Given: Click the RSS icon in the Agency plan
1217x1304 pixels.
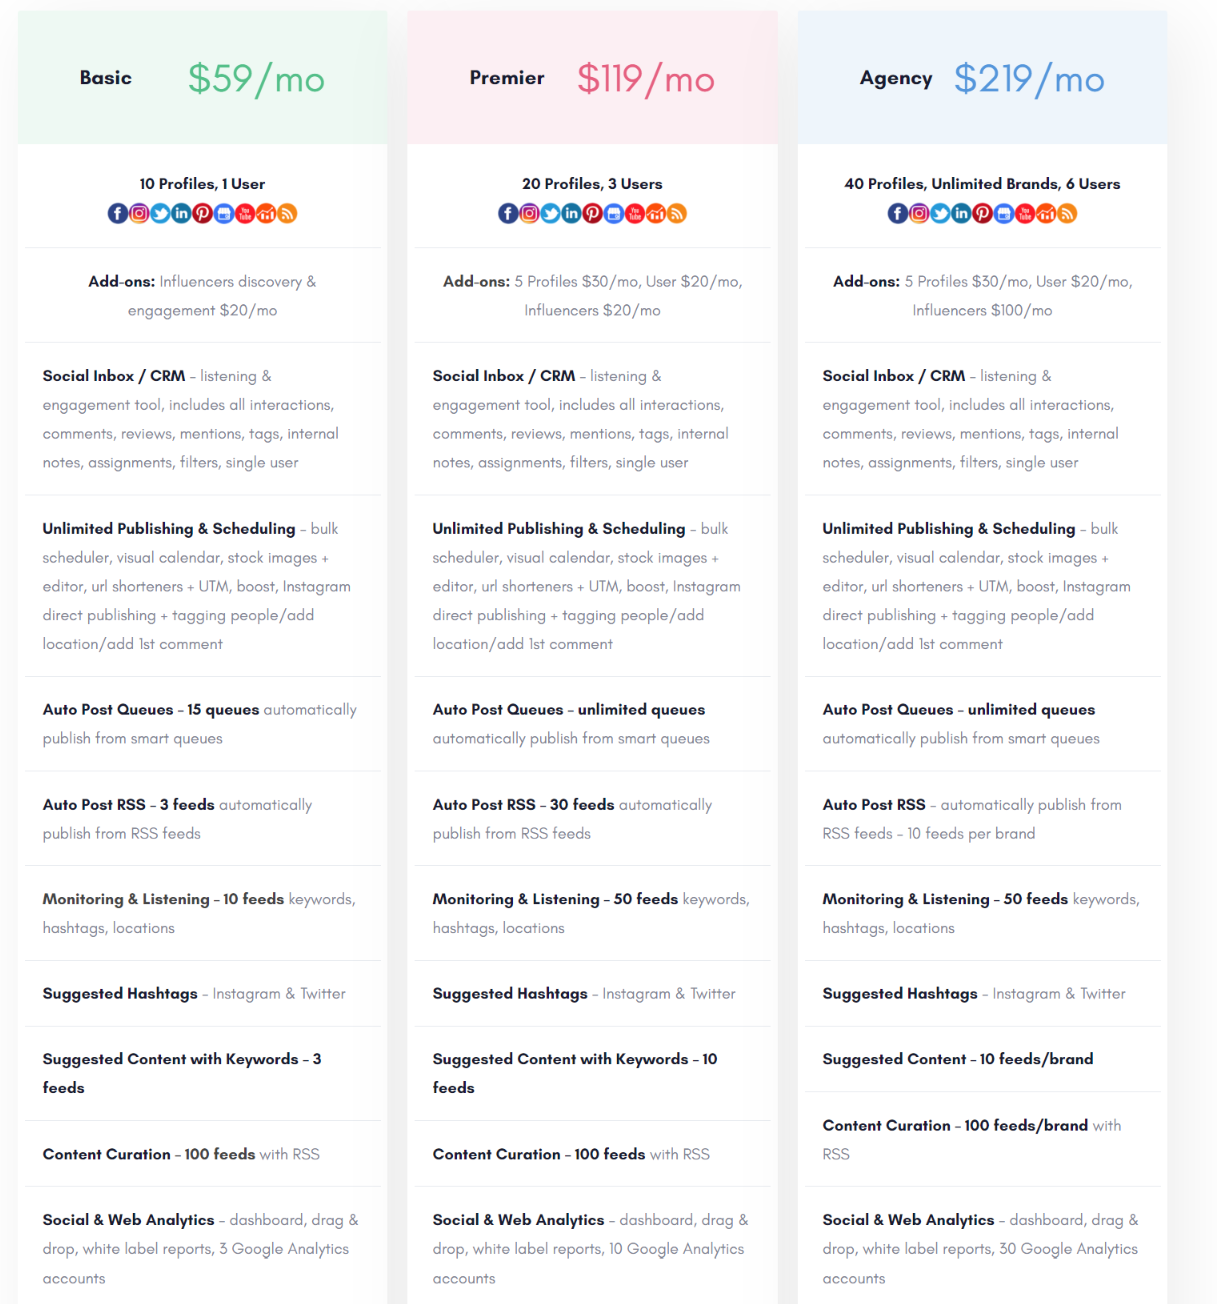Looking at the screenshot, I should coord(1067,213).
